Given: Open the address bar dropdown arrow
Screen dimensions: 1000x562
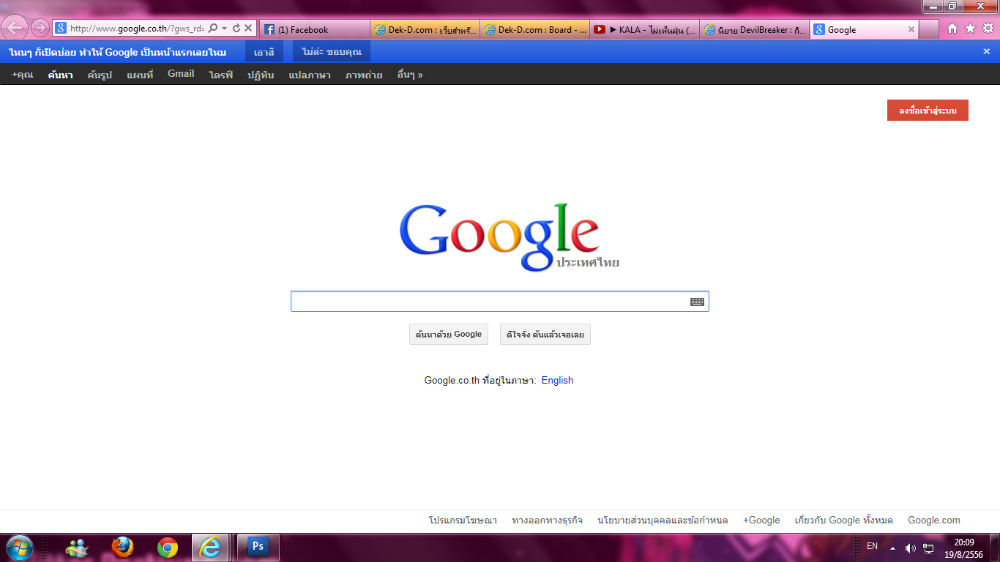Looking at the screenshot, I should [x=224, y=28].
